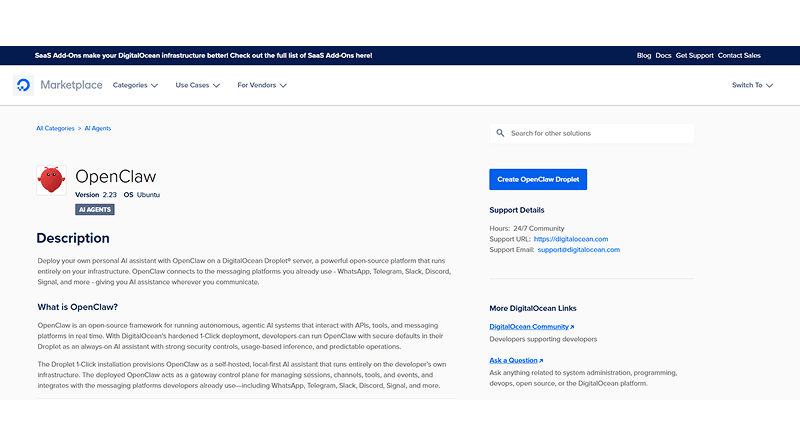Image resolution: width=800 pixels, height=445 pixels.
Task: Click the Support Details heading
Action: [x=517, y=210]
